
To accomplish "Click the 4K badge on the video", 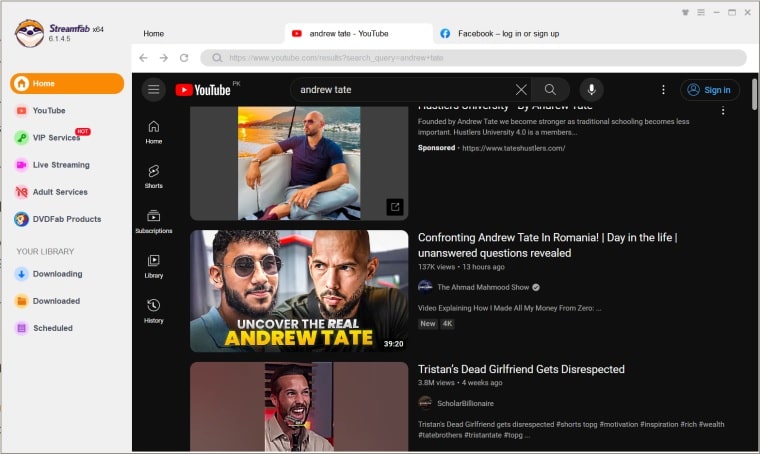I will point(447,324).
